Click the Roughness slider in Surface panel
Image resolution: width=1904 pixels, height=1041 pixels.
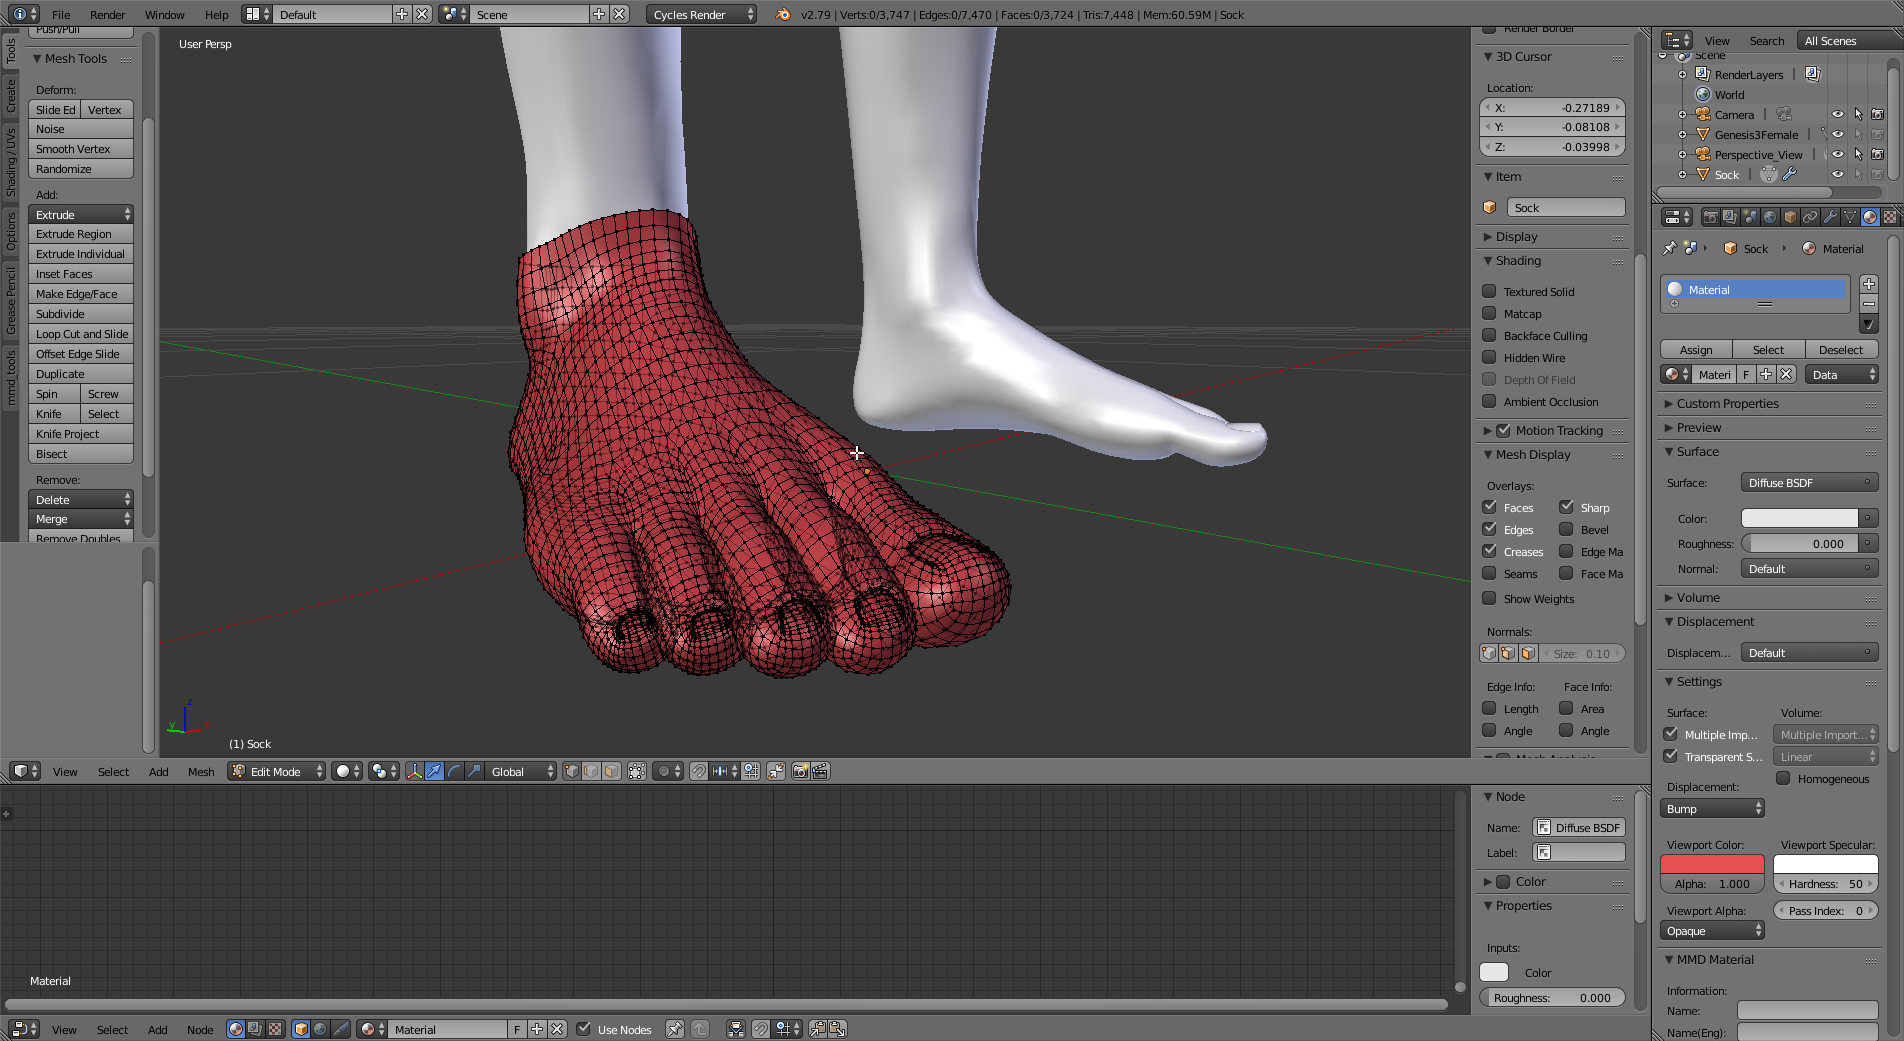pos(1800,543)
